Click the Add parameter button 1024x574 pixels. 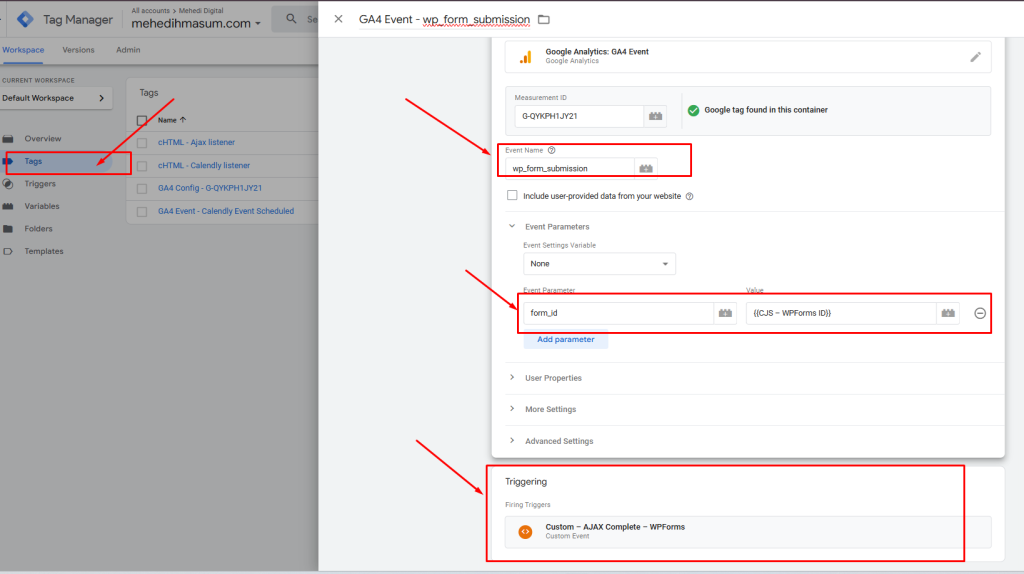[566, 340]
